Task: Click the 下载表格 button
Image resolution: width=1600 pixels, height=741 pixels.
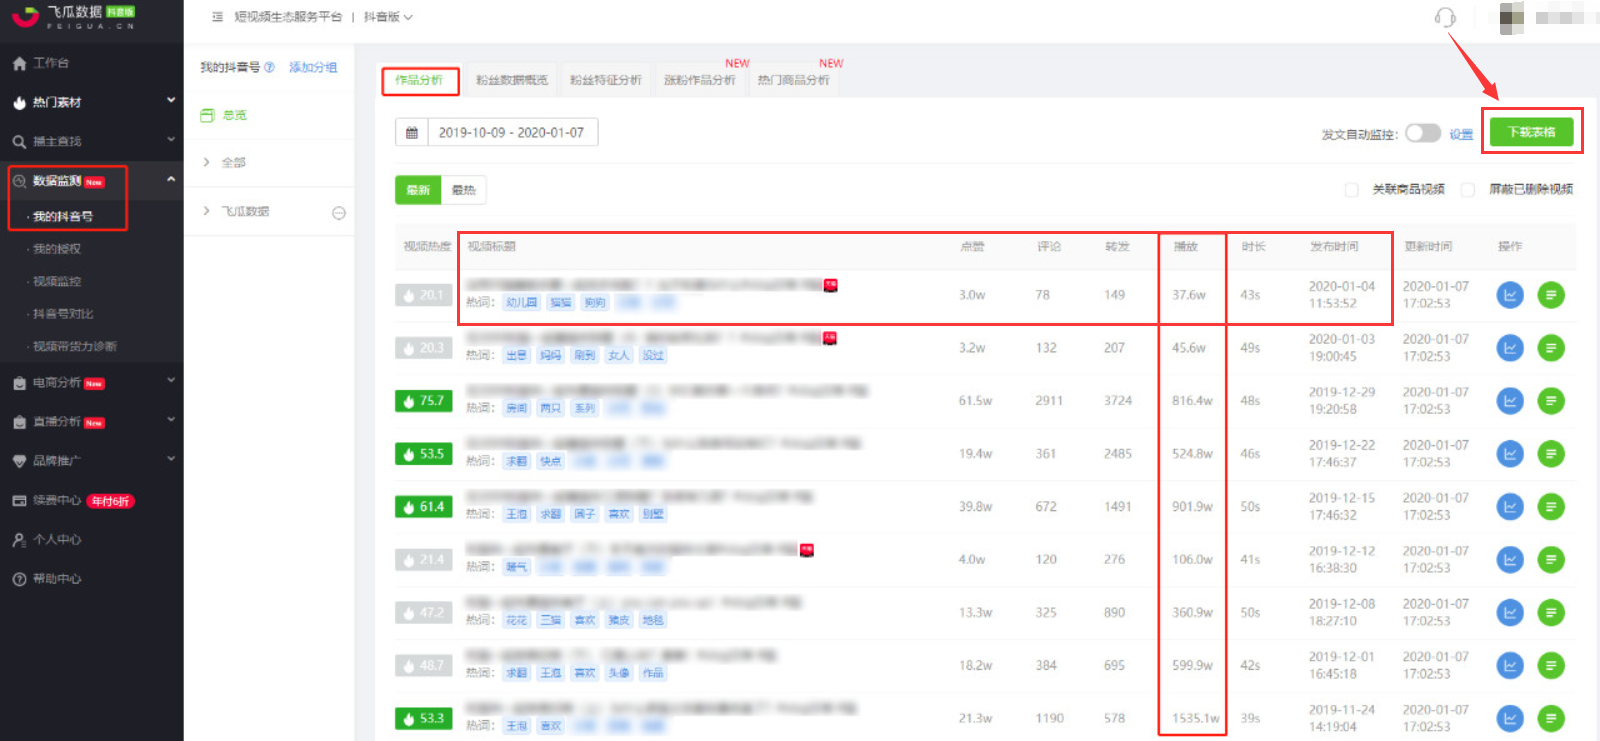Action: pos(1531,132)
